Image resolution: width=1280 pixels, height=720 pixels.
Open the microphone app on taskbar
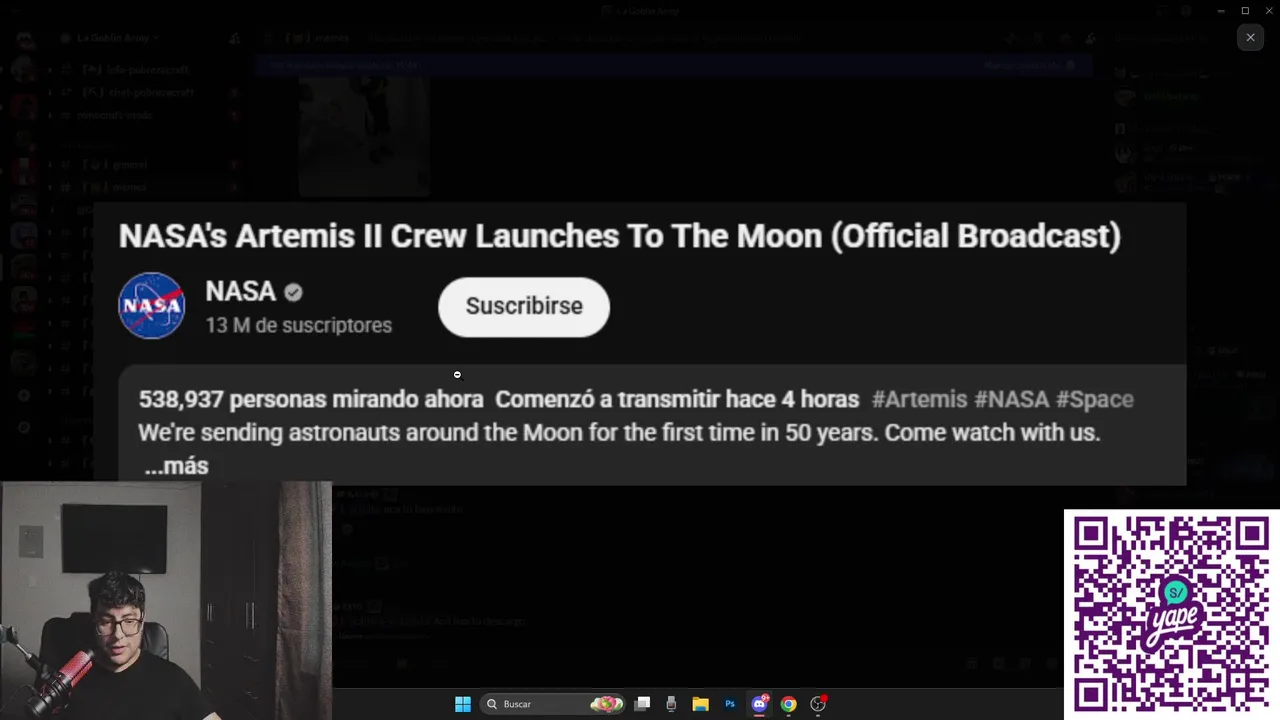(x=671, y=704)
